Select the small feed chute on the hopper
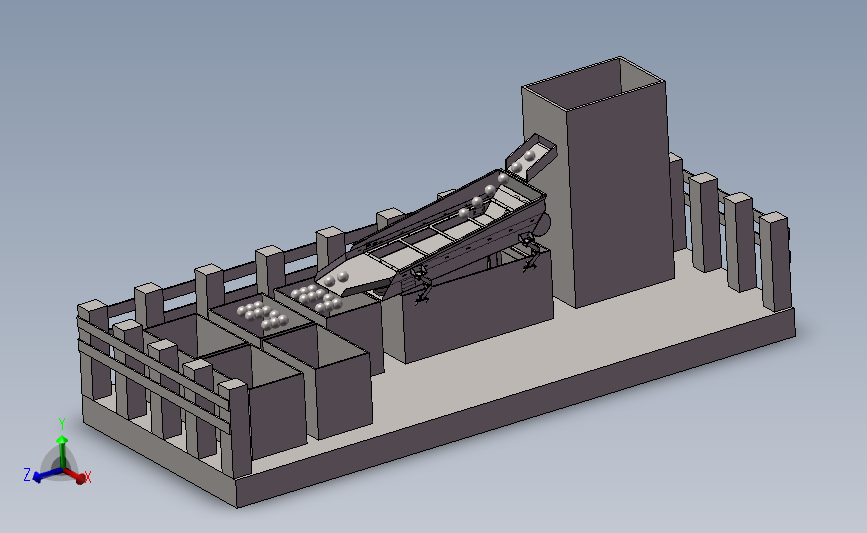This screenshot has width=867, height=533. coord(532,156)
